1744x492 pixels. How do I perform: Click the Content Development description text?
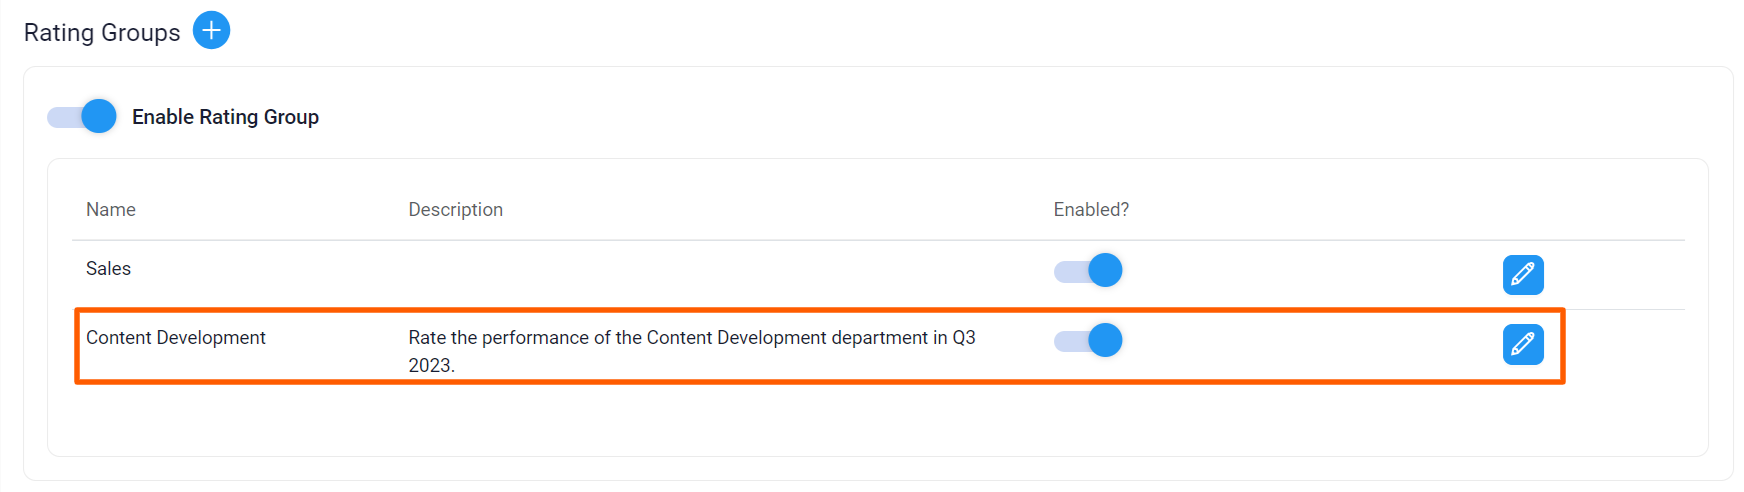coord(691,338)
